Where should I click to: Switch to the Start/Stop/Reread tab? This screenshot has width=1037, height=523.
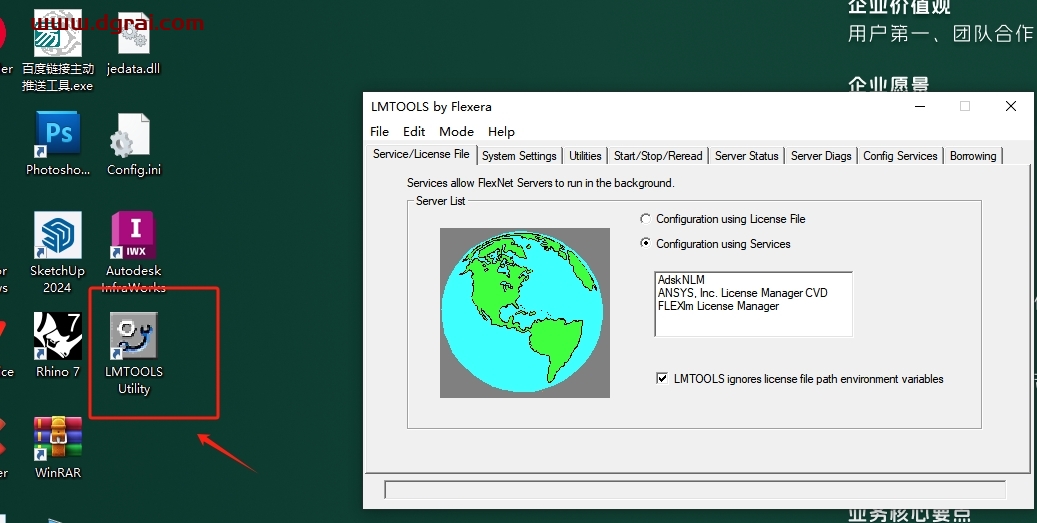click(x=657, y=156)
